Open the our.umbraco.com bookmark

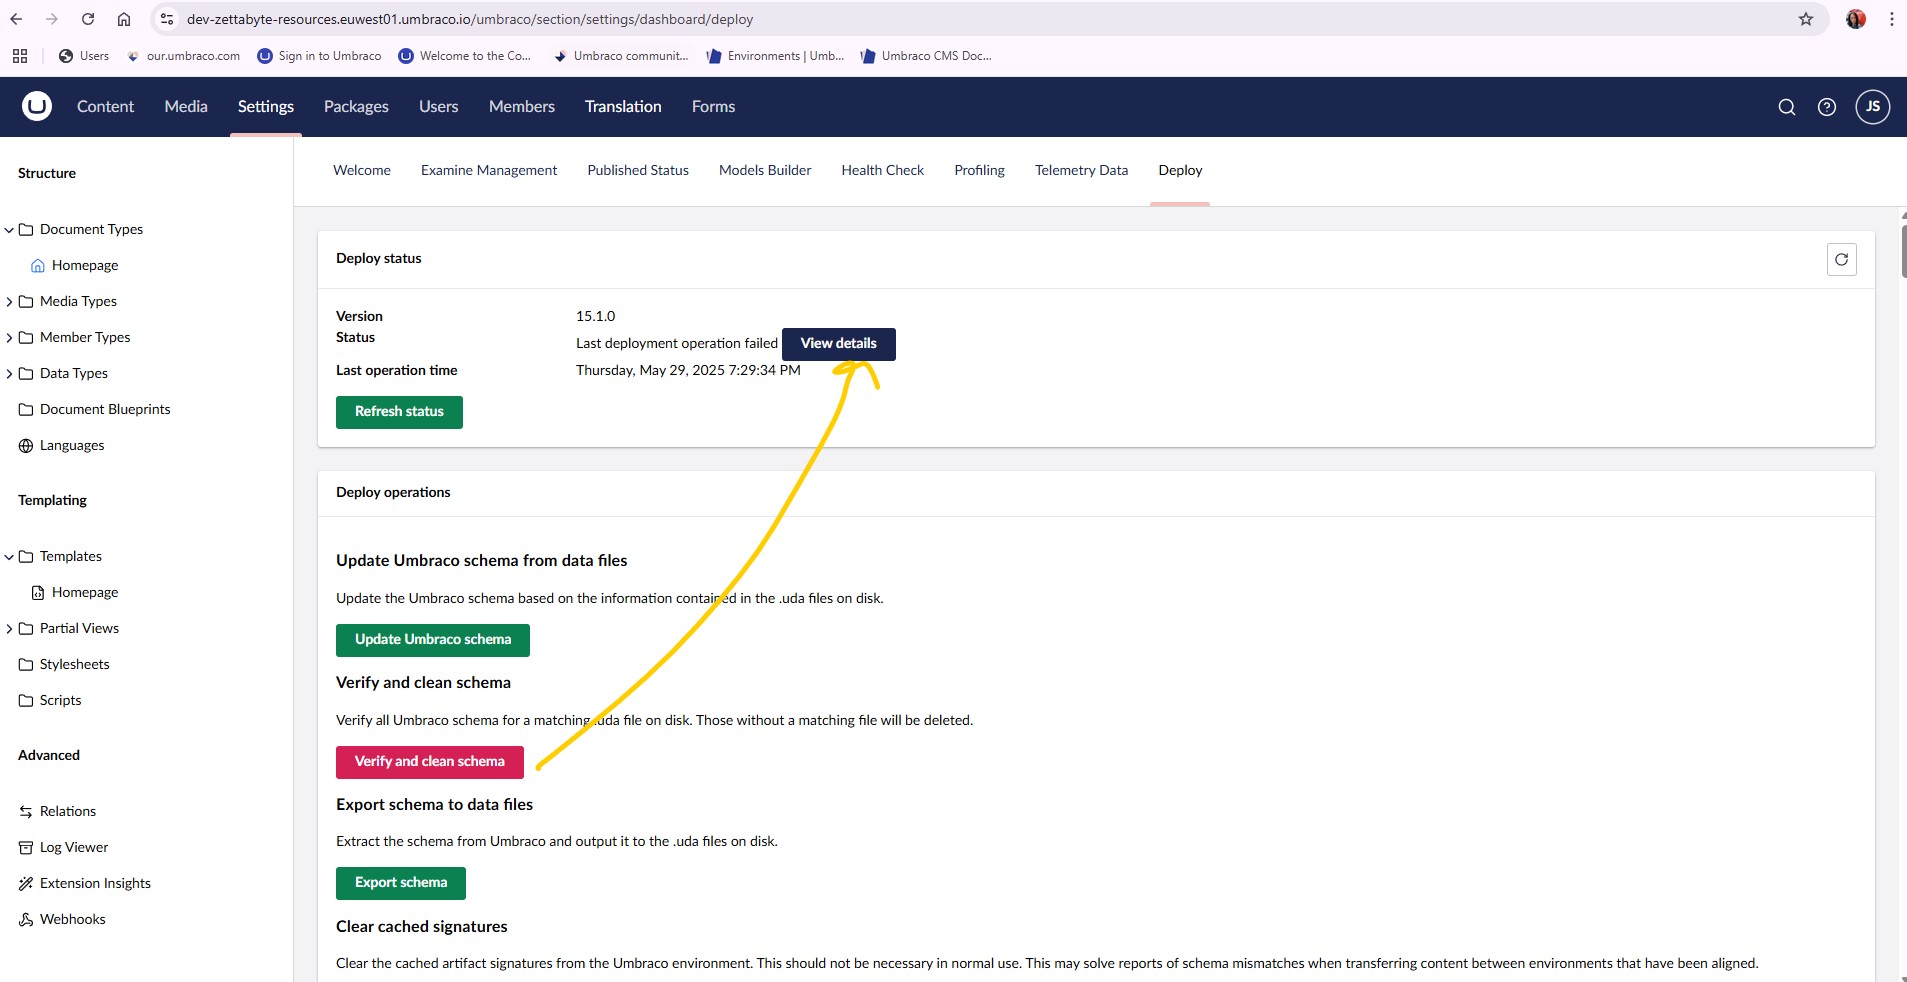(183, 56)
